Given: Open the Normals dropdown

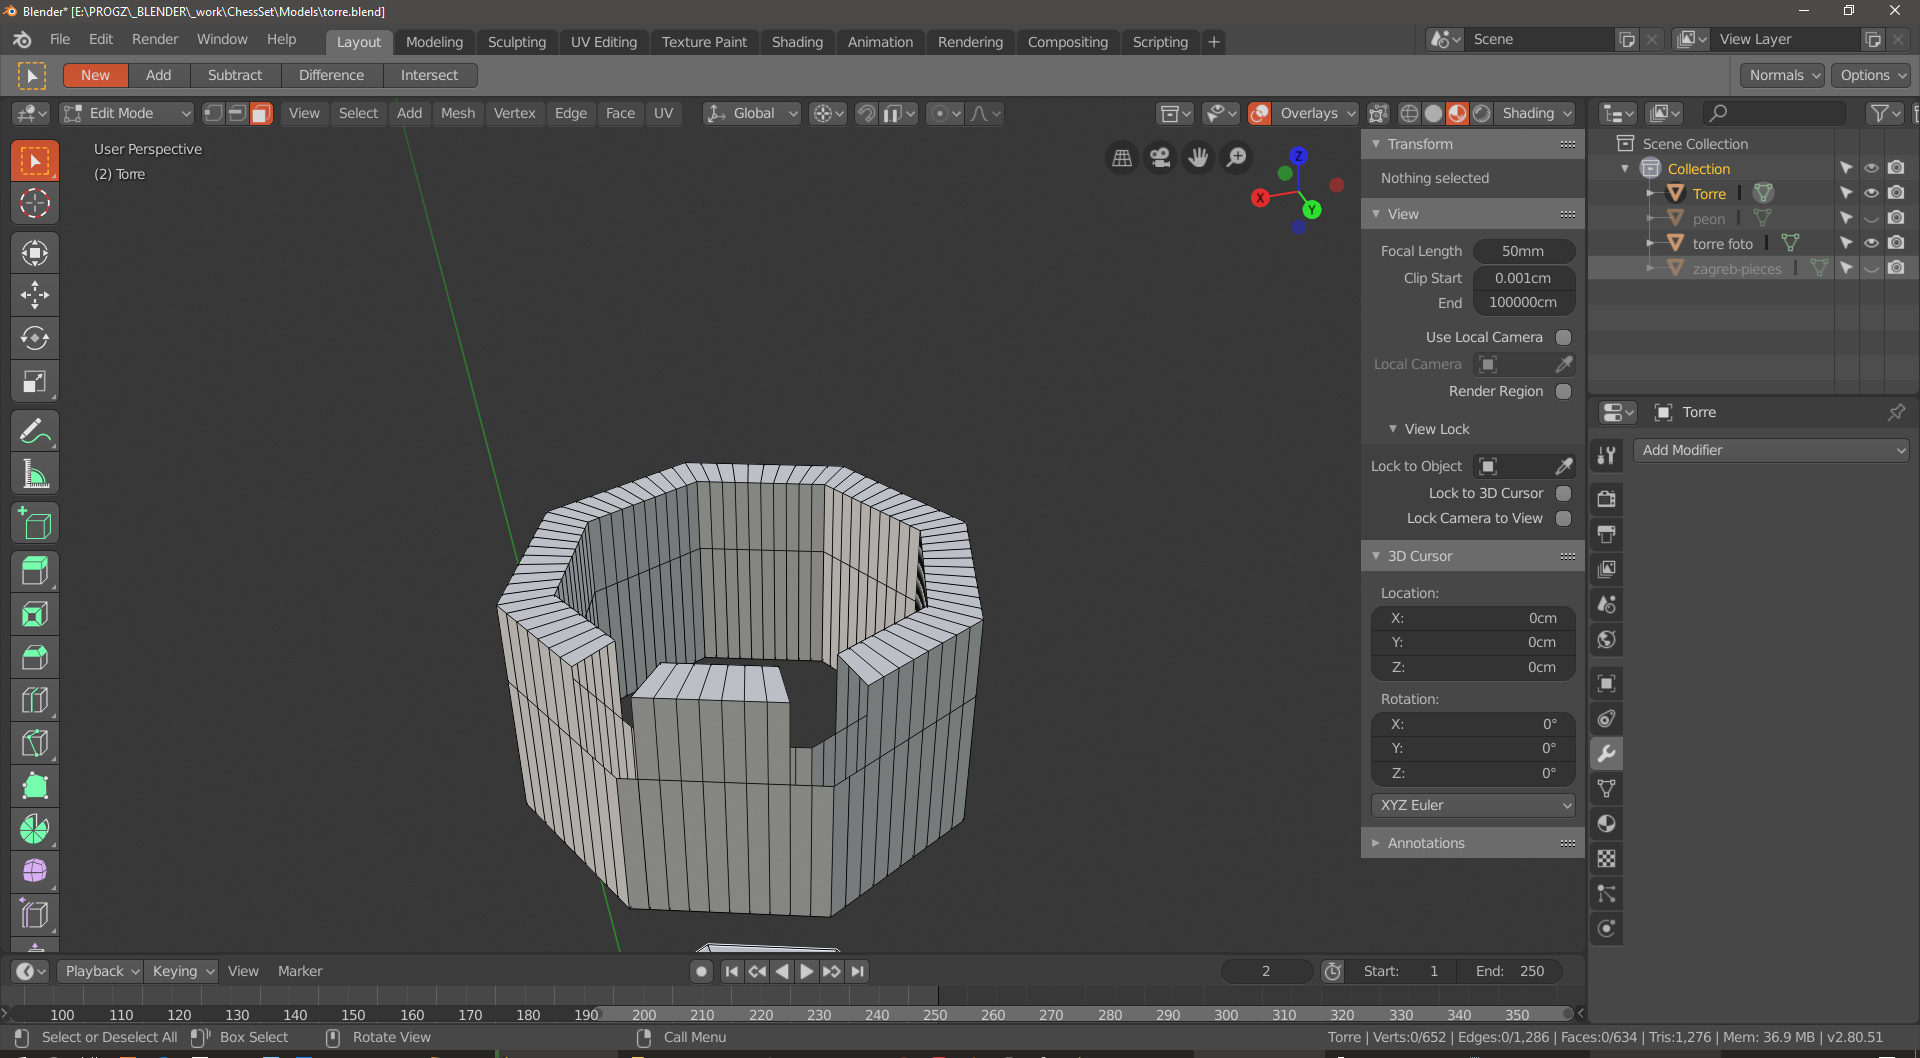Looking at the screenshot, I should [1783, 75].
